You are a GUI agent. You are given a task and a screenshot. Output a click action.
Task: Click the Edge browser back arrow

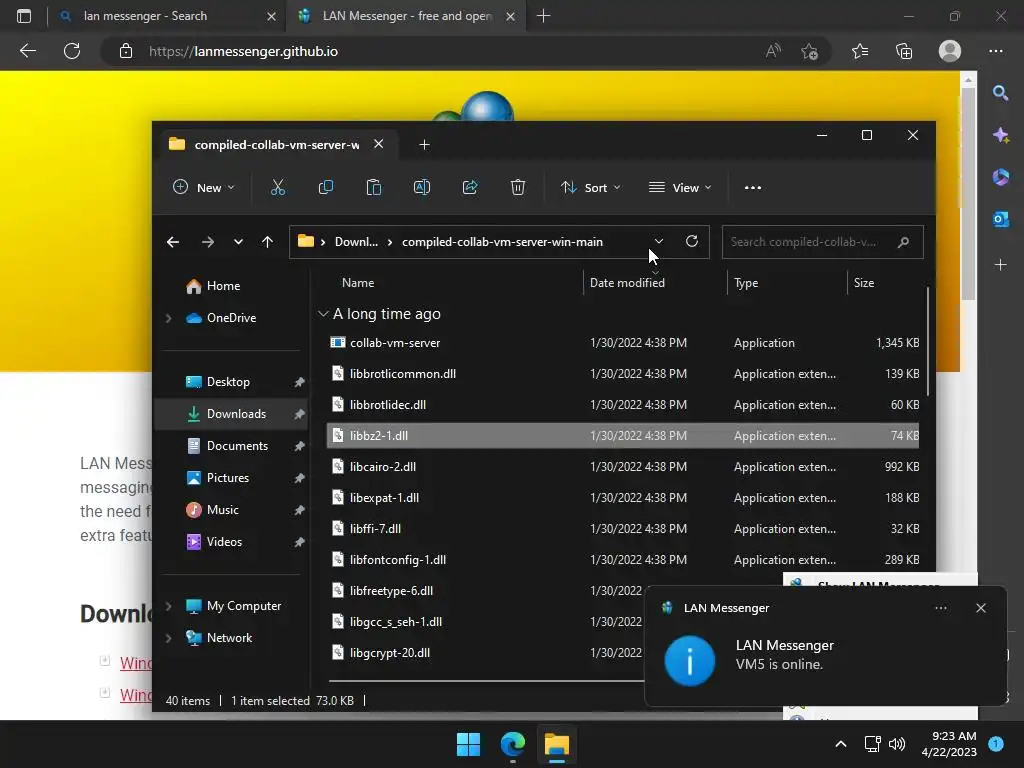[27, 51]
